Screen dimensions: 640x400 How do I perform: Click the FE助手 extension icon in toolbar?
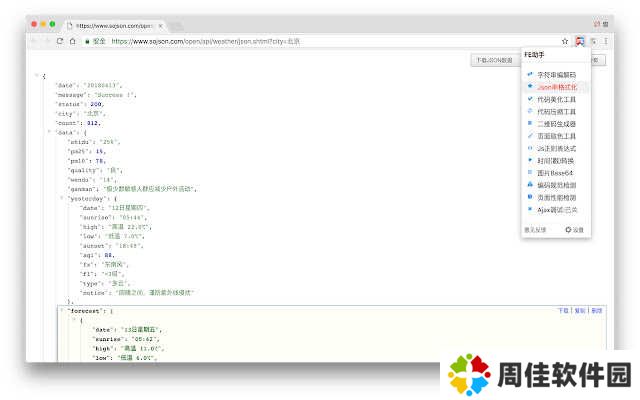click(580, 41)
